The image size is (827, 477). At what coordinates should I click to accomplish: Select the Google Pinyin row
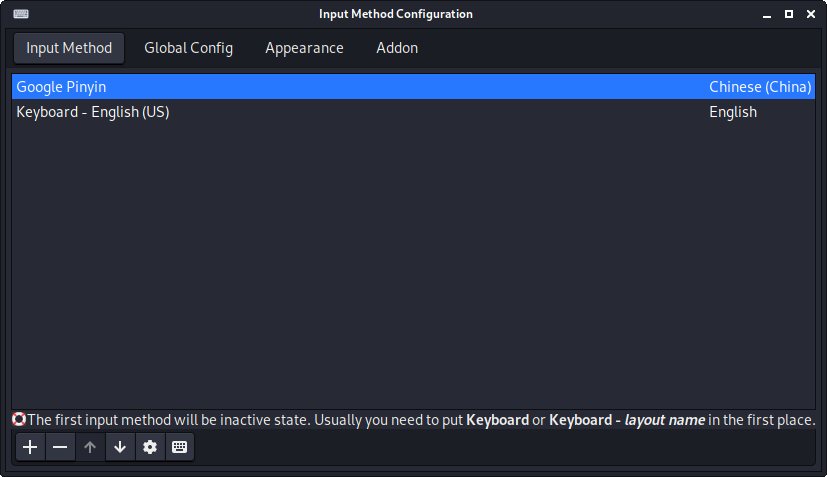tap(414, 87)
